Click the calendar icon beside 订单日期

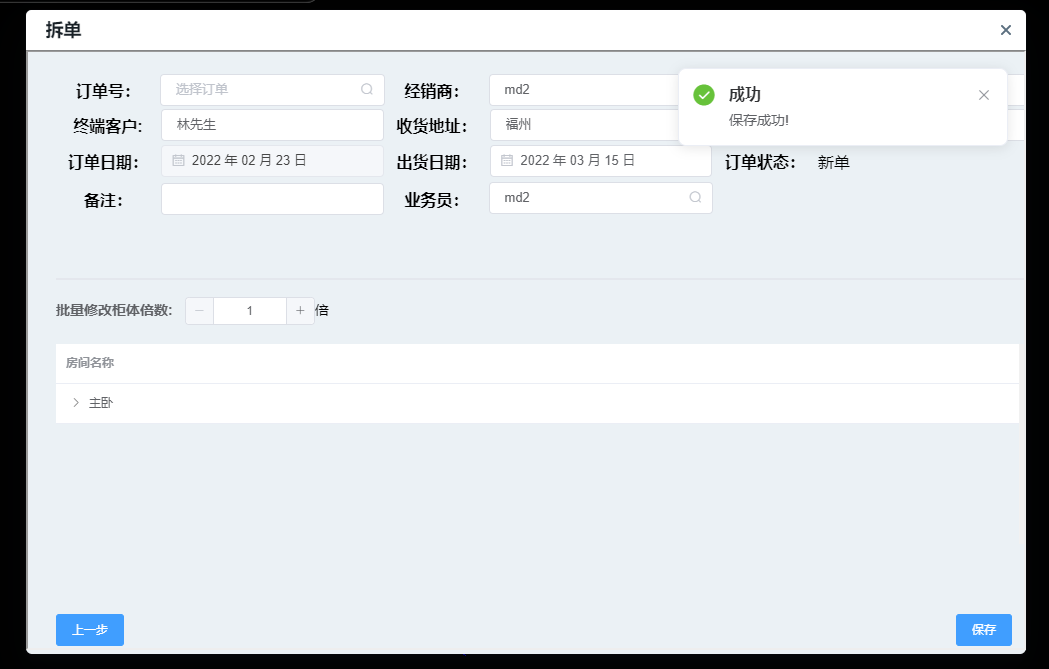point(178,160)
